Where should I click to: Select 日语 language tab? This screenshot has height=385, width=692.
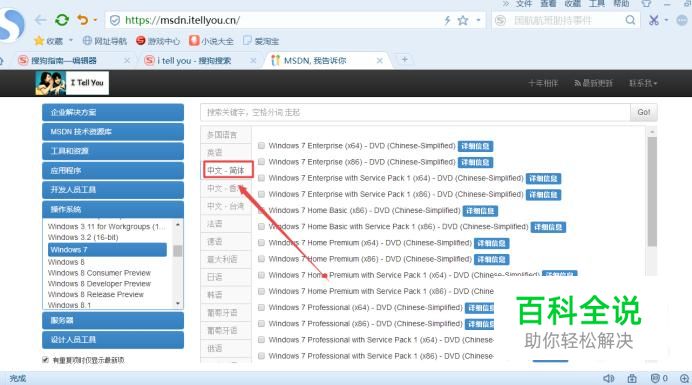(226, 277)
